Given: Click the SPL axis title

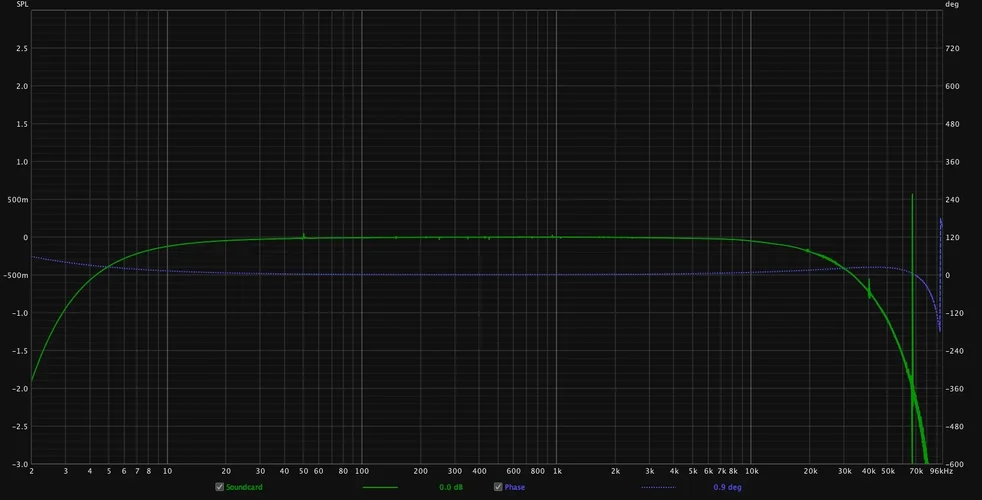Looking at the screenshot, I should coord(23,4).
